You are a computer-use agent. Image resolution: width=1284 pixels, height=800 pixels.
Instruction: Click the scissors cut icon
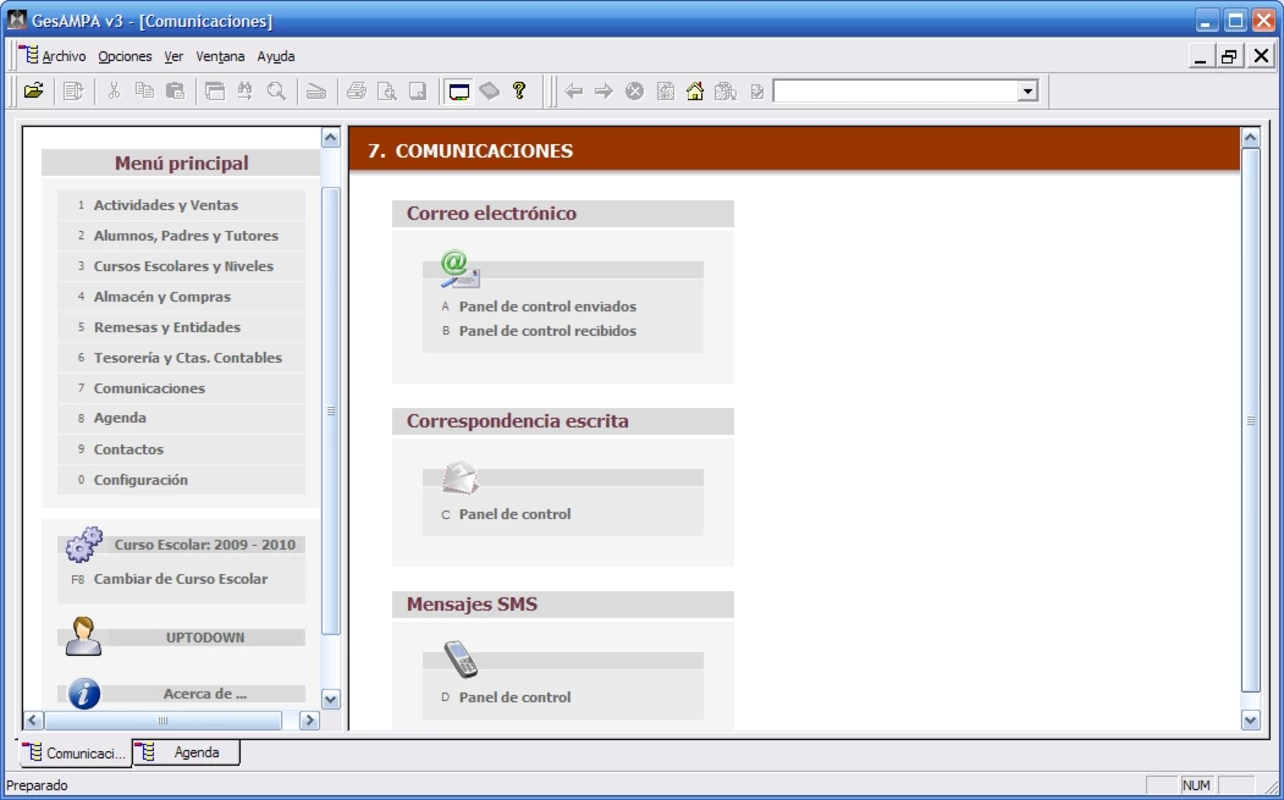[114, 91]
